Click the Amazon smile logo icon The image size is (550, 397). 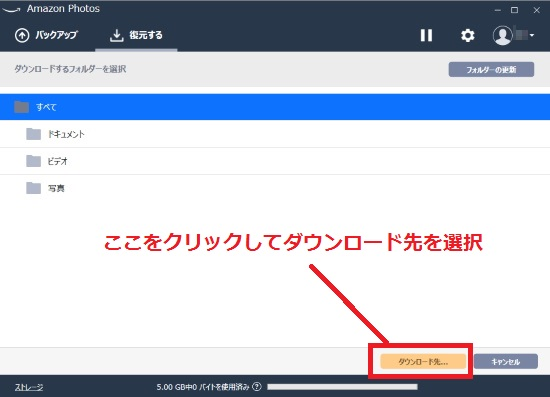[x=11, y=10]
